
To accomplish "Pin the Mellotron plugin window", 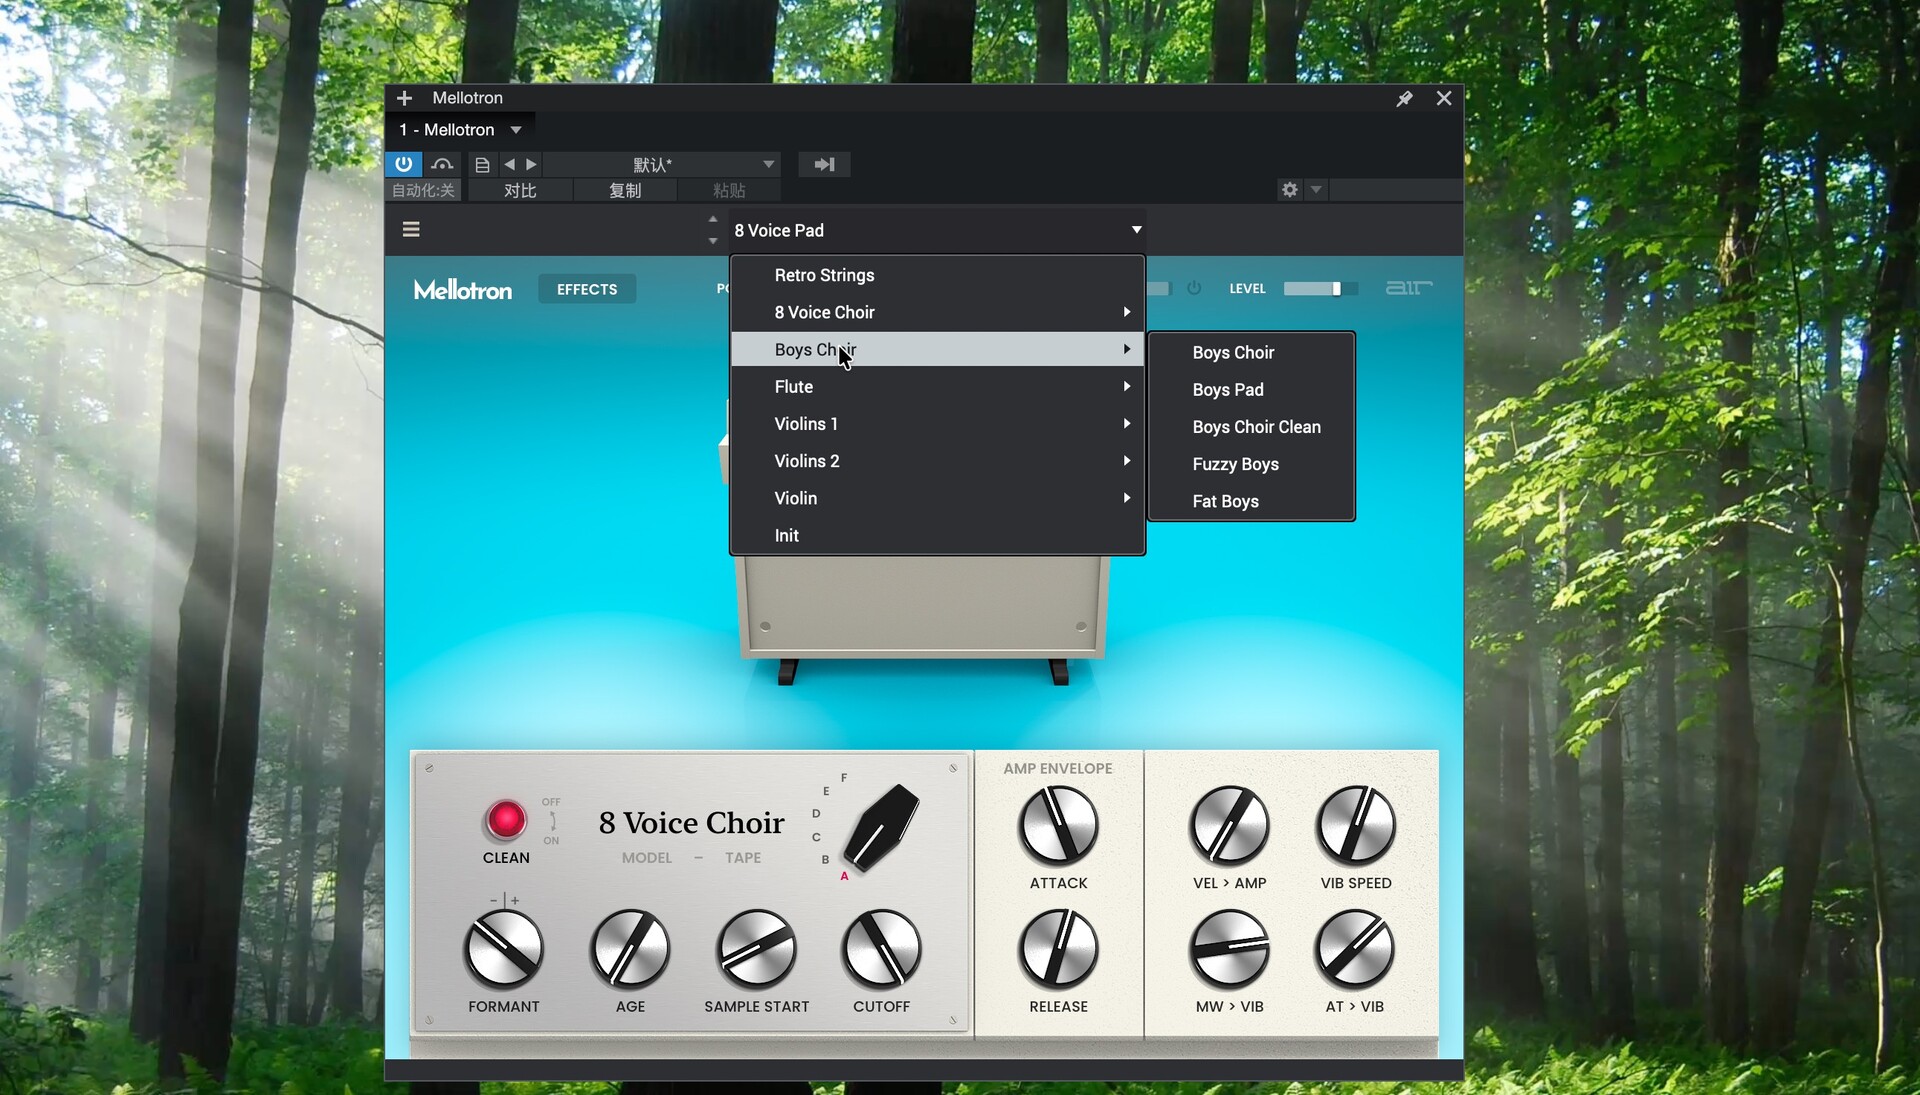I will pos(1404,98).
